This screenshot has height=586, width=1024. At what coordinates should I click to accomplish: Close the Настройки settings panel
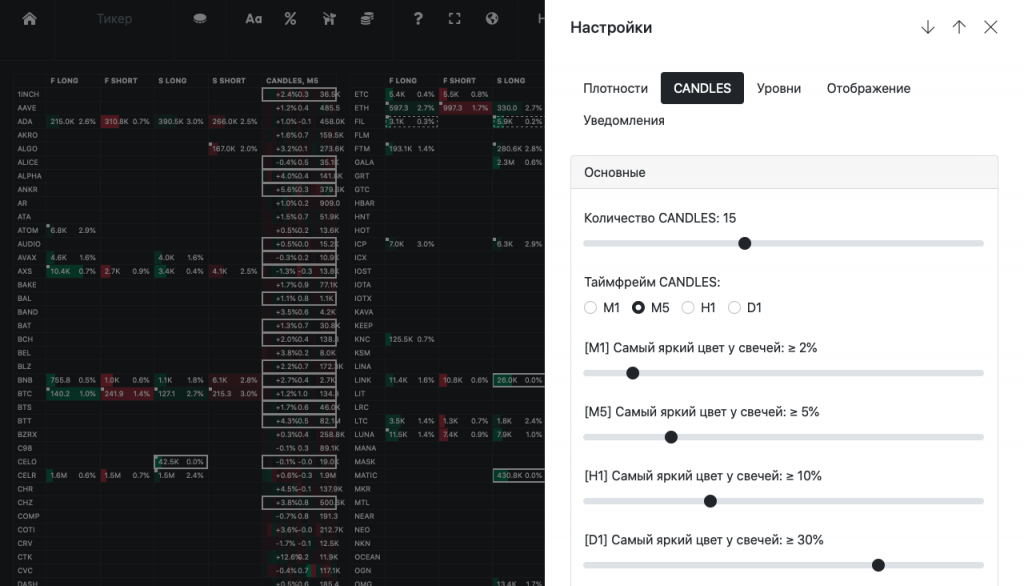point(991,27)
